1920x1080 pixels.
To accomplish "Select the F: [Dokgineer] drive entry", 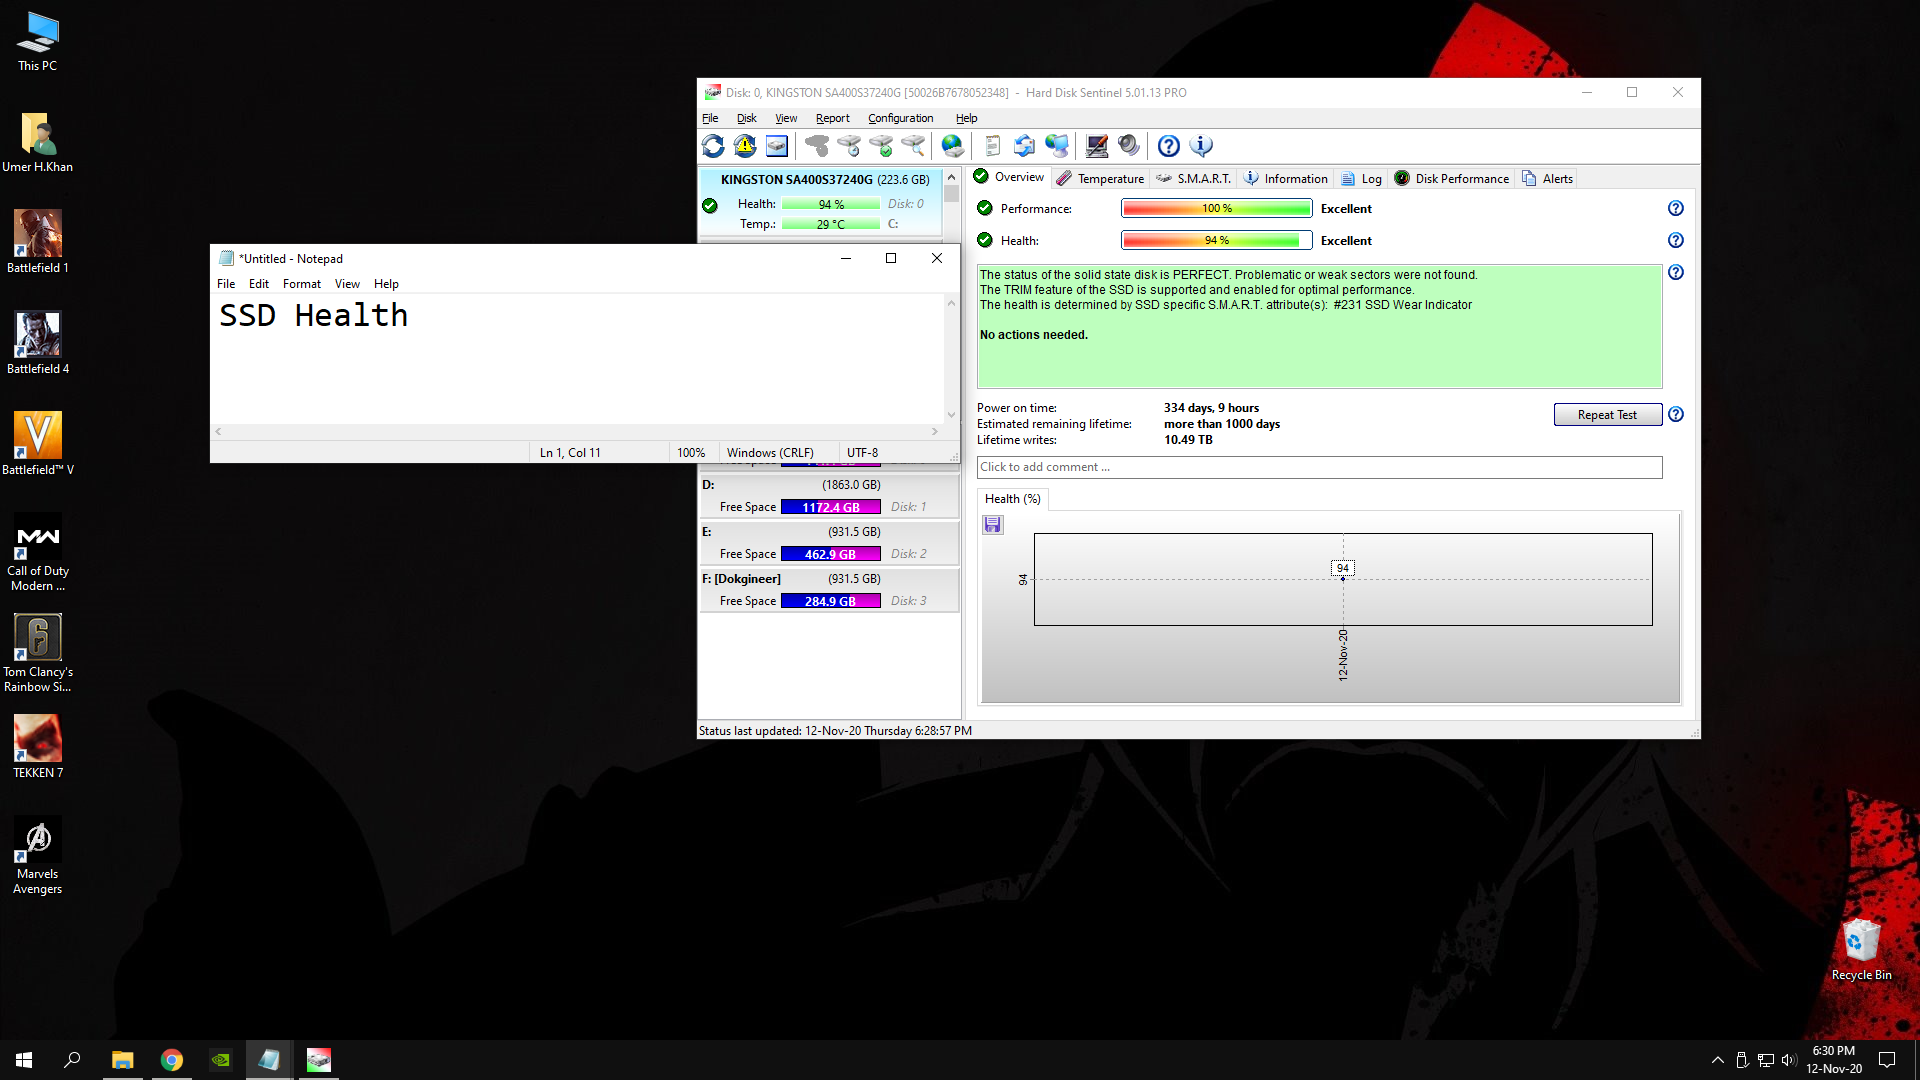I will point(828,590).
